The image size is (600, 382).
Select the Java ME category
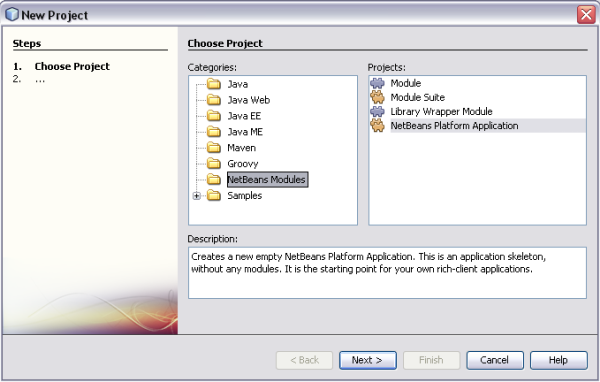(245, 132)
